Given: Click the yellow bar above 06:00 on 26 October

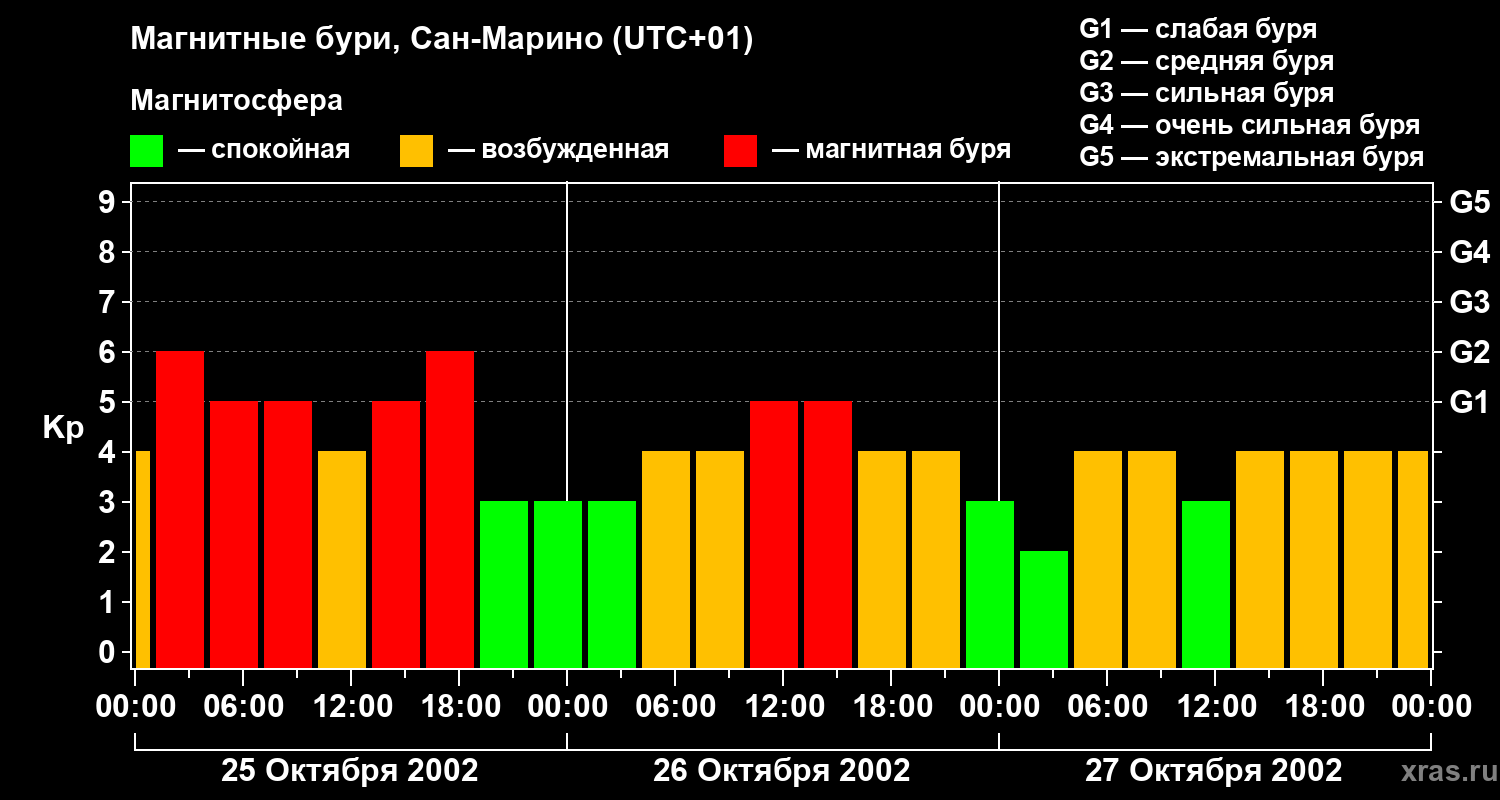Looking at the screenshot, I should tap(666, 560).
